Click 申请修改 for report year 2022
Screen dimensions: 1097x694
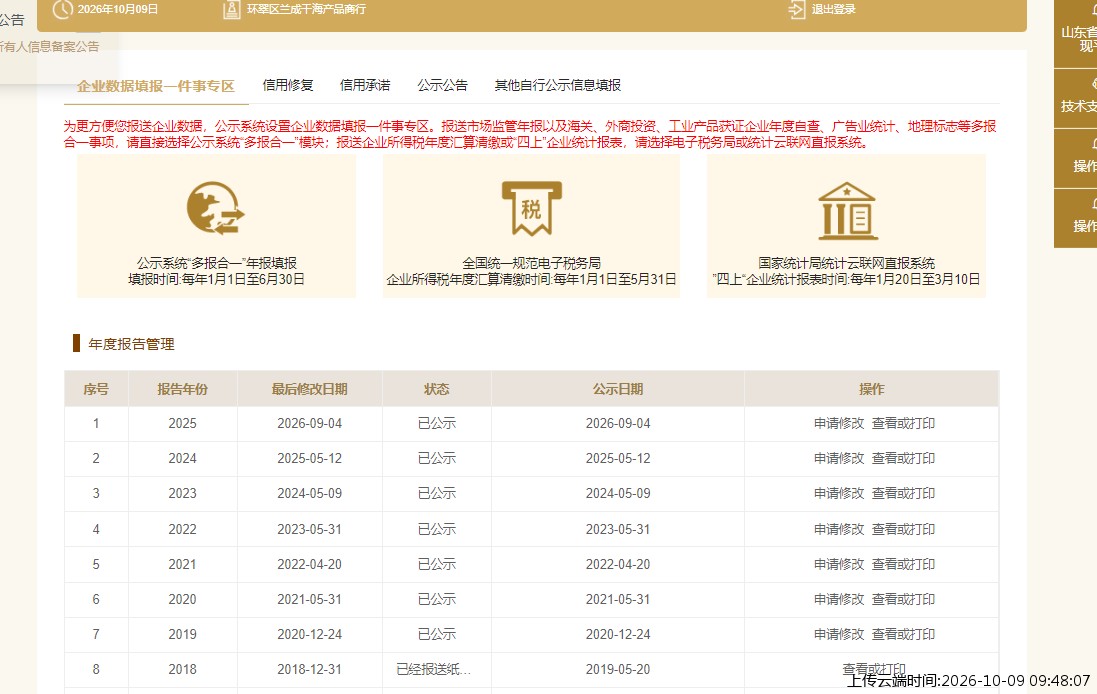[839, 530]
